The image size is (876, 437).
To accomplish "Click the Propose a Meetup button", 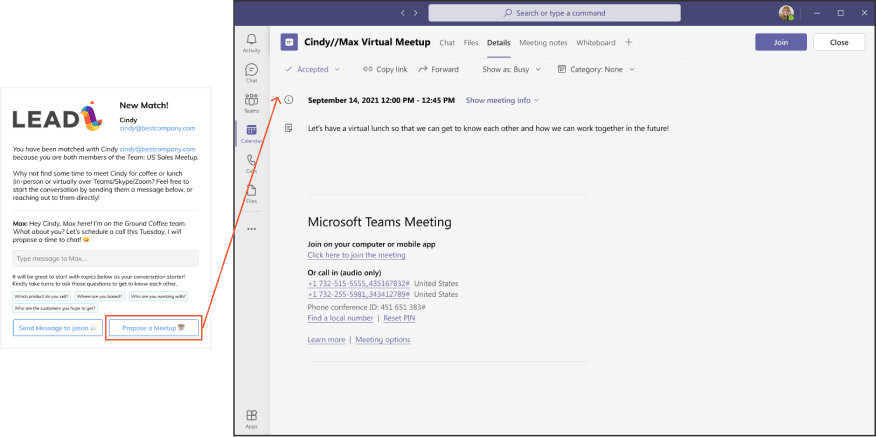I will click(x=154, y=327).
